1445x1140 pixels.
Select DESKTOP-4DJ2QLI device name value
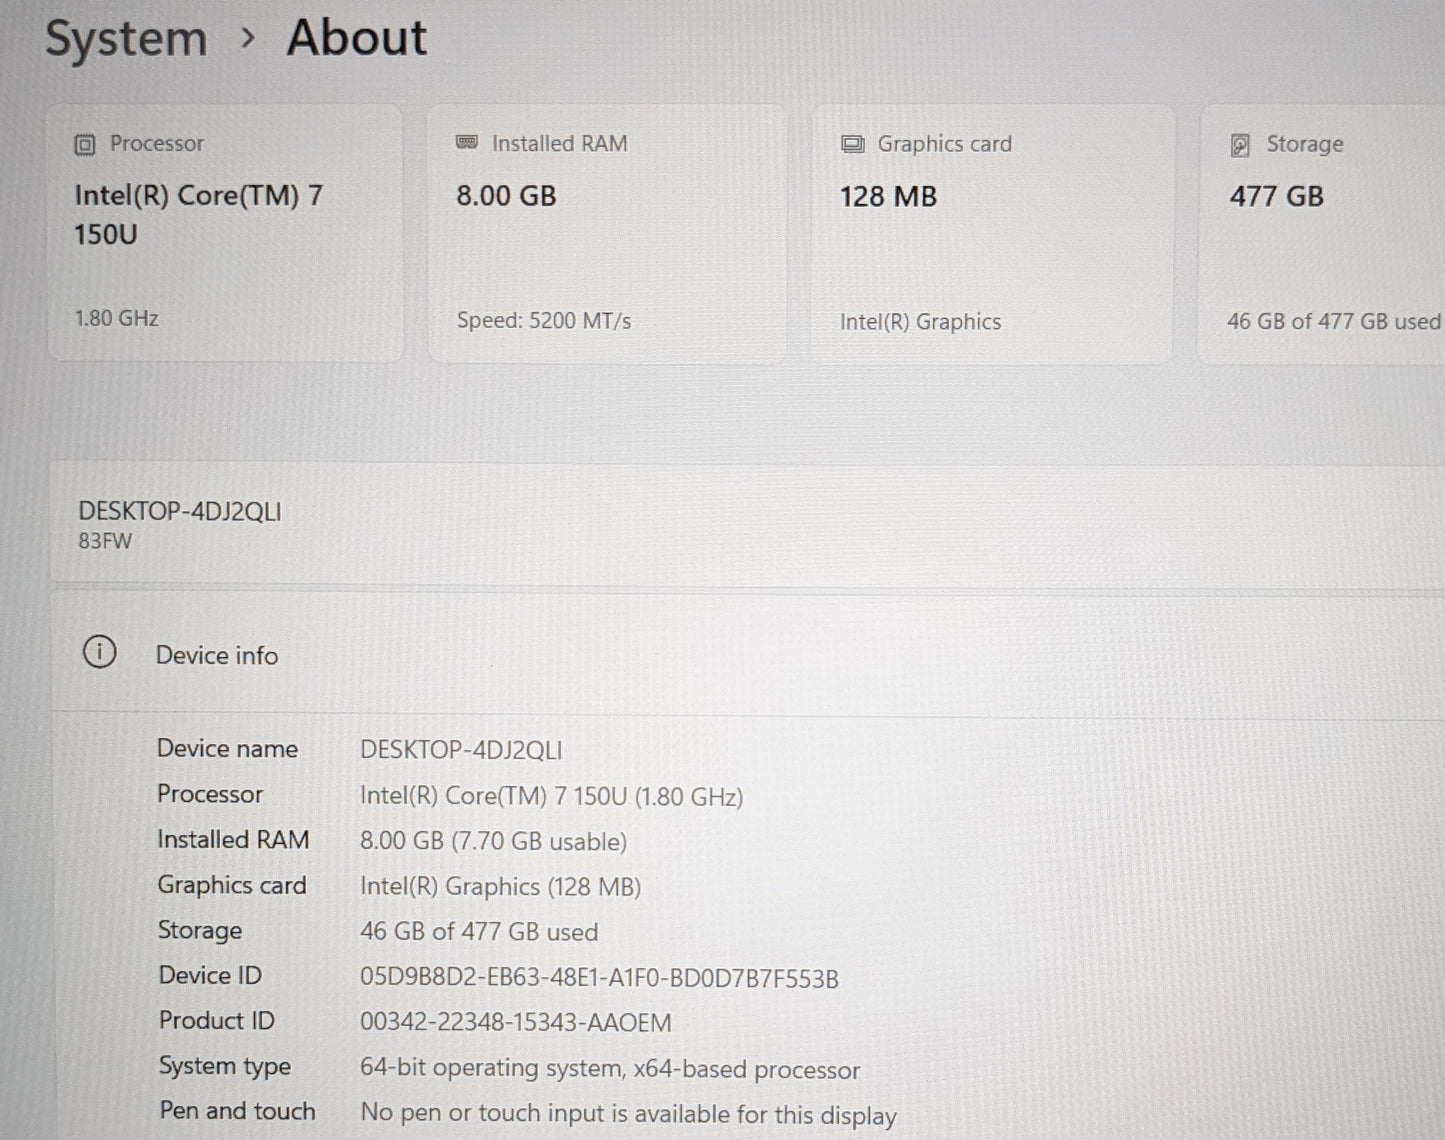[x=461, y=750]
